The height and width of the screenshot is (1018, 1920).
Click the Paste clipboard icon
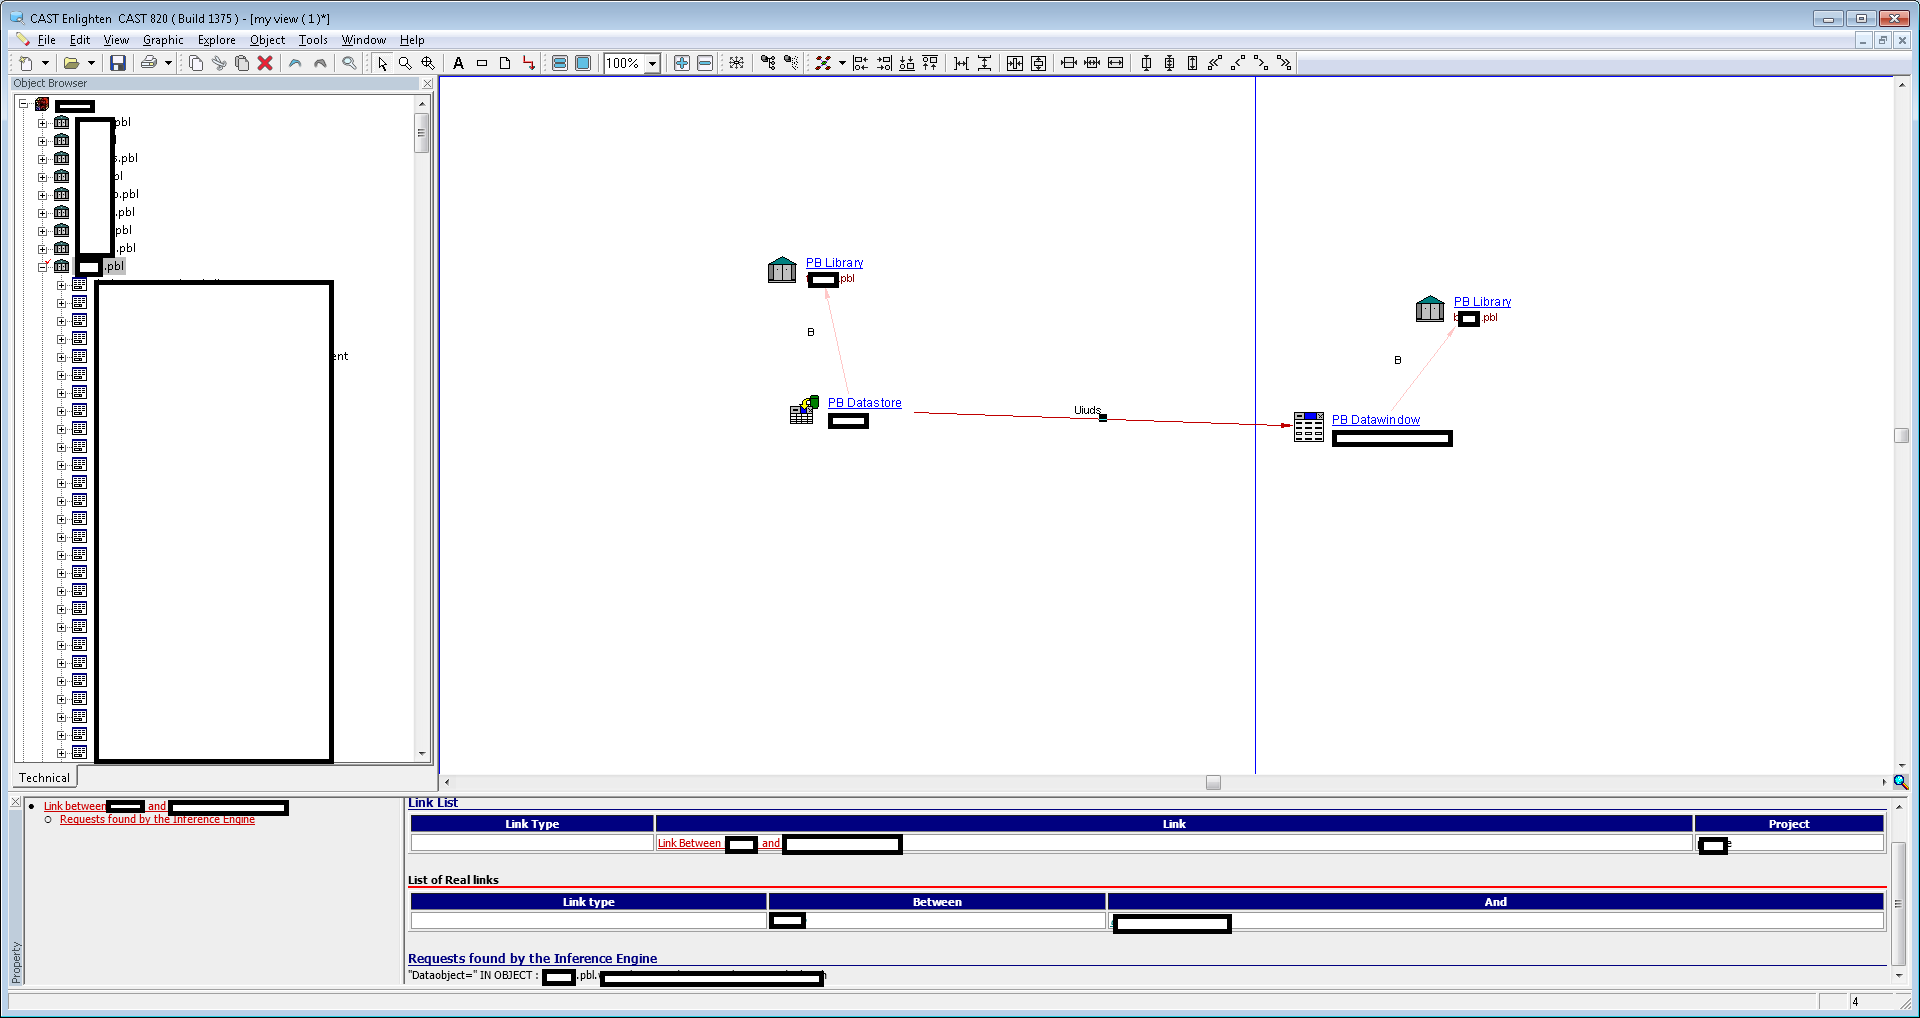coord(242,63)
